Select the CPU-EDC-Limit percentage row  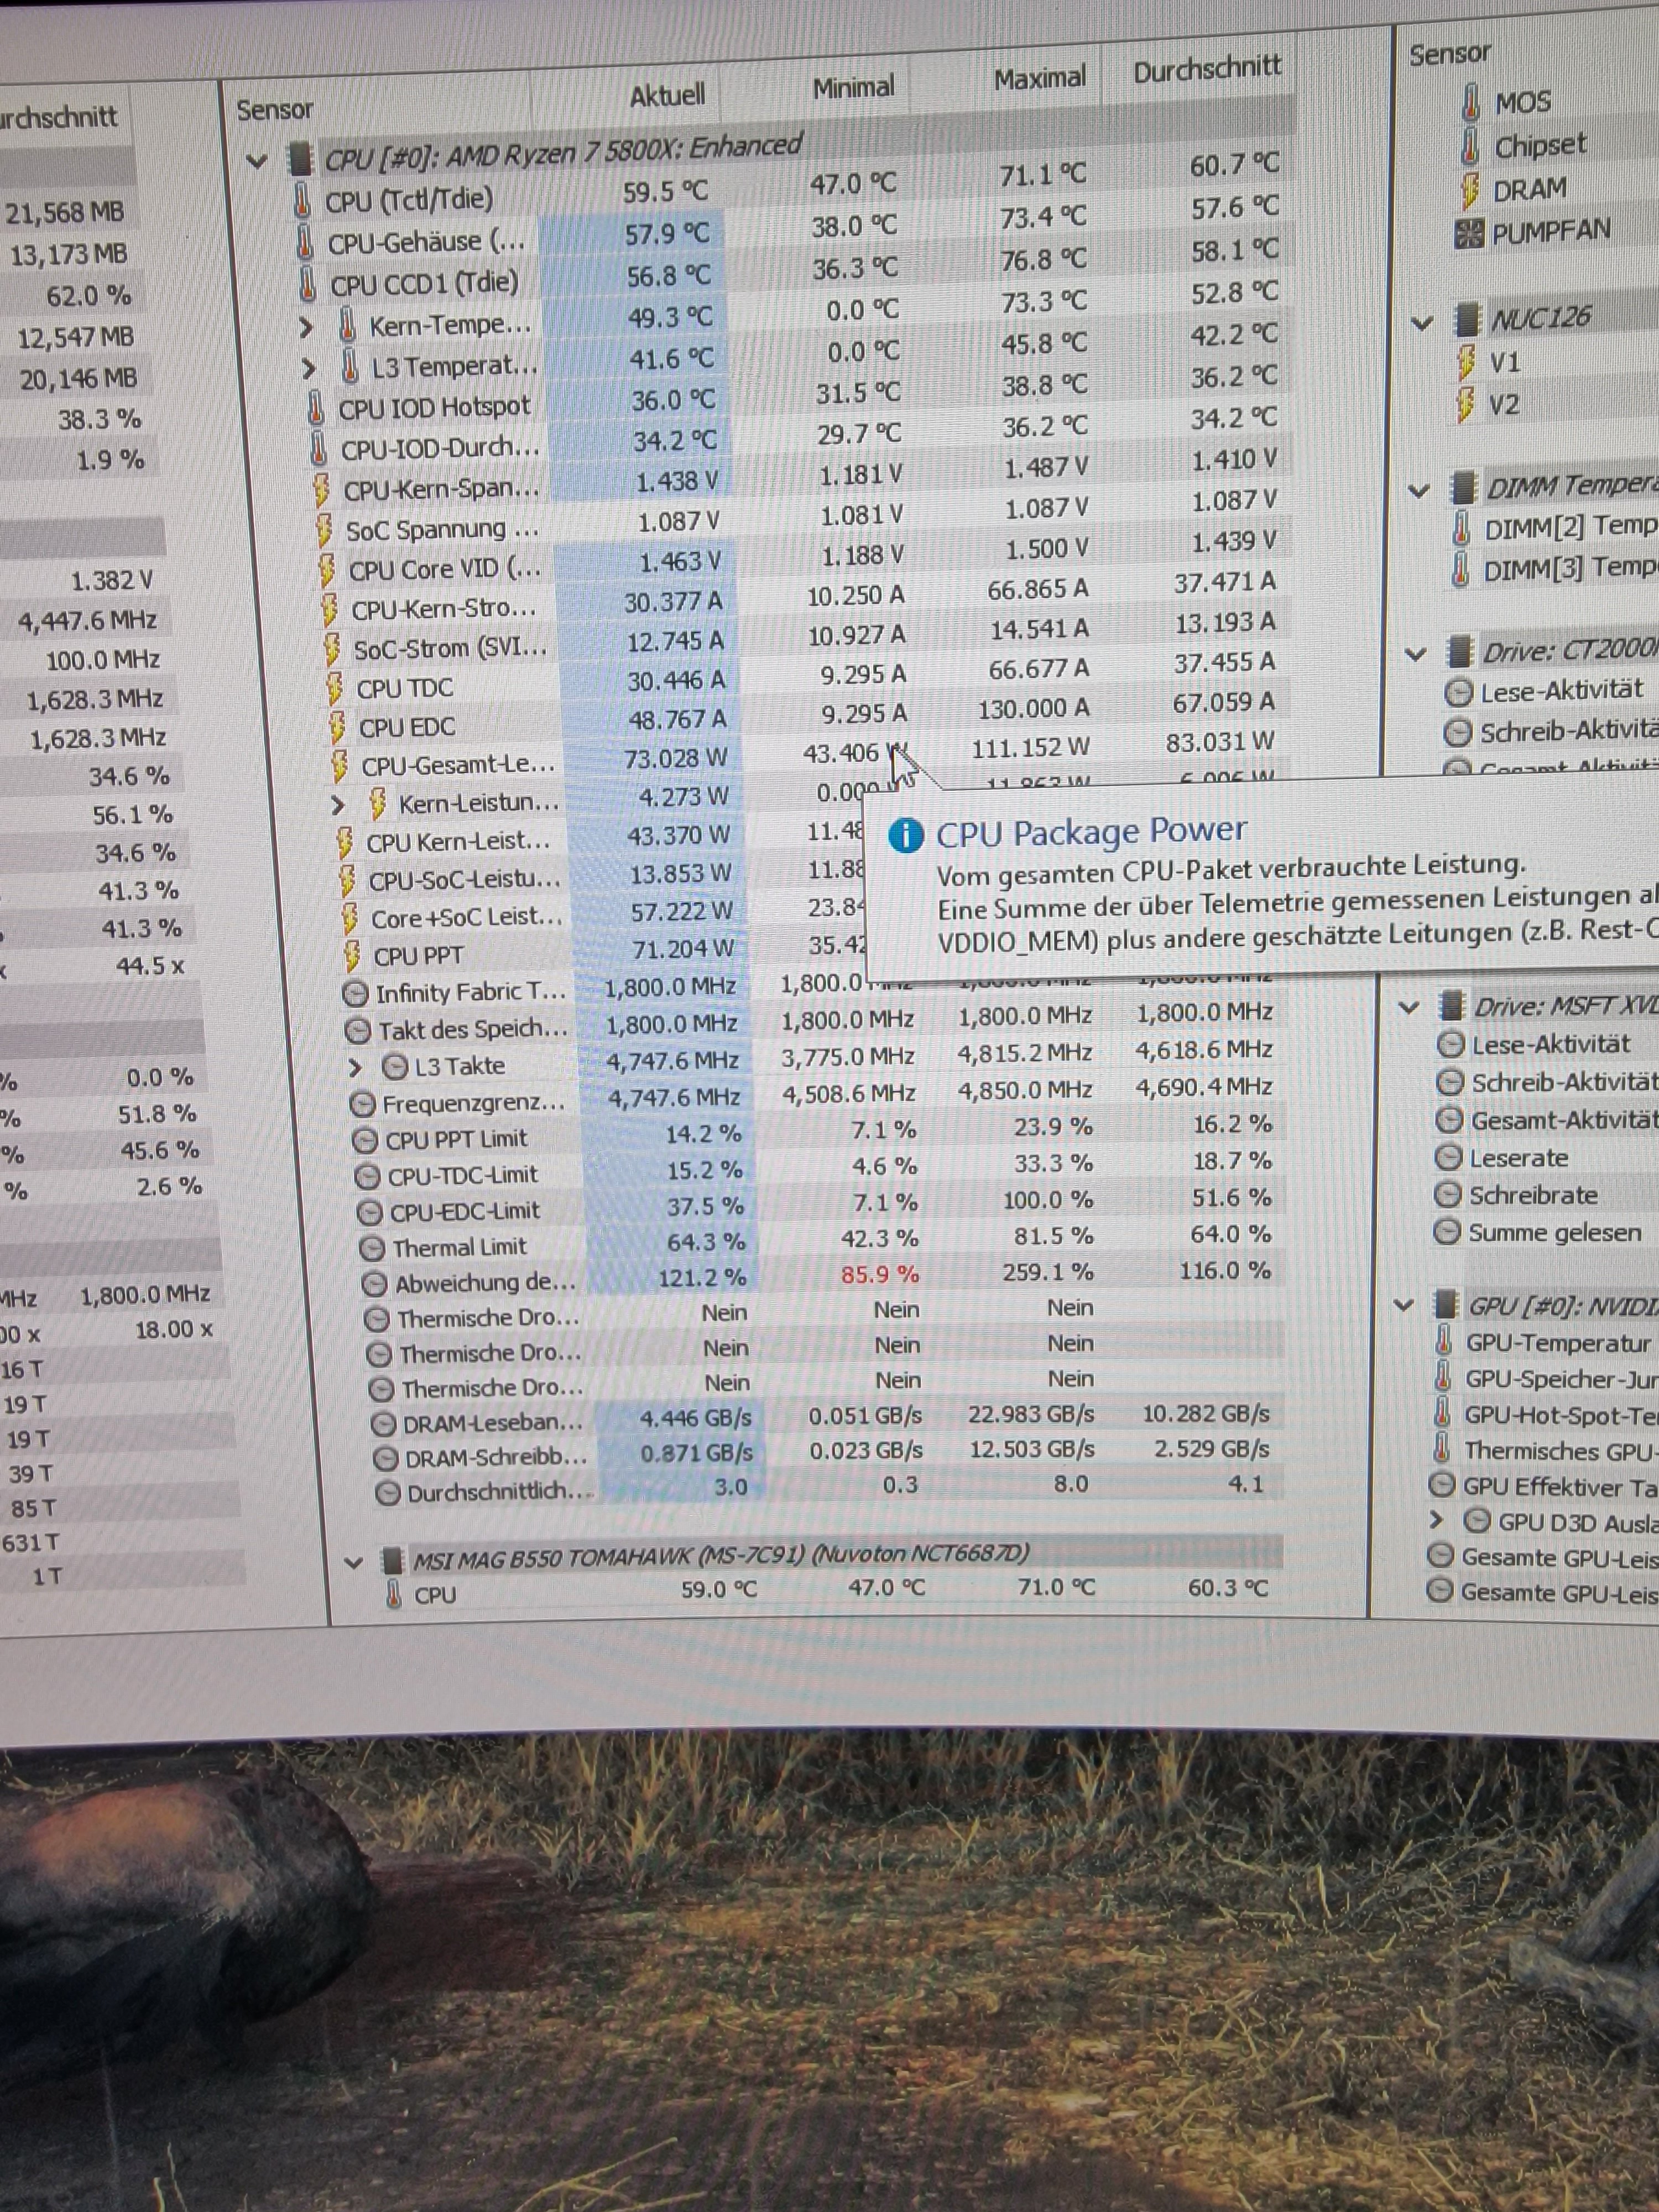[464, 1211]
